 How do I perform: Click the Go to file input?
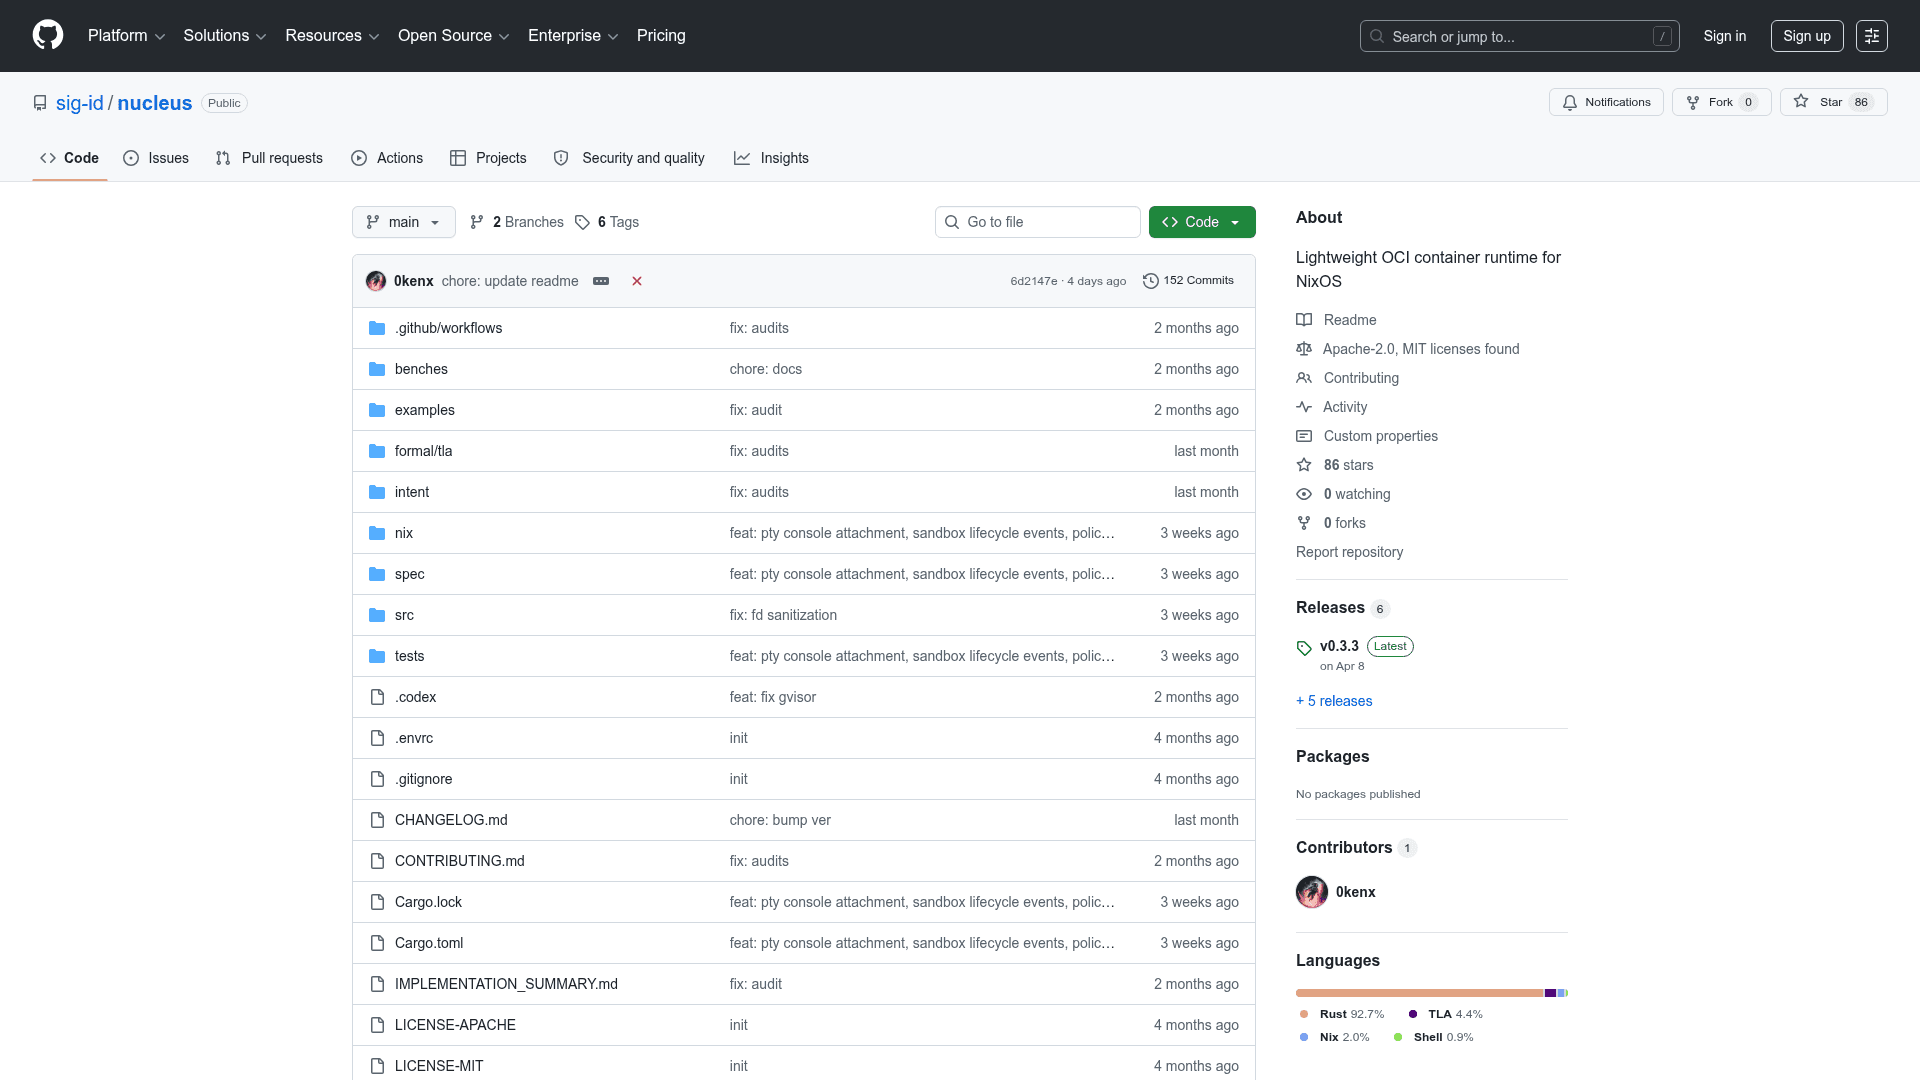[x=1038, y=222]
